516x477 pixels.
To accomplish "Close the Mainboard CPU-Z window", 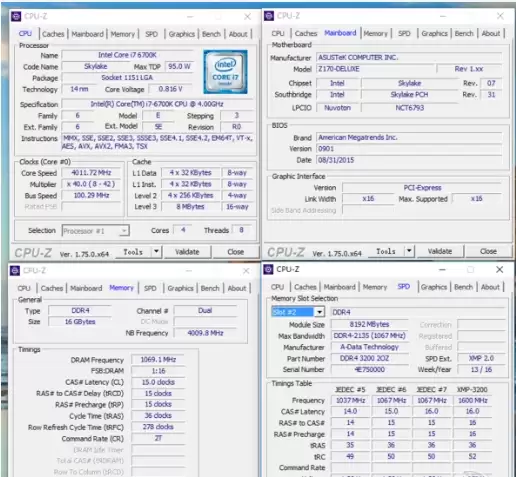I will click(x=500, y=16).
